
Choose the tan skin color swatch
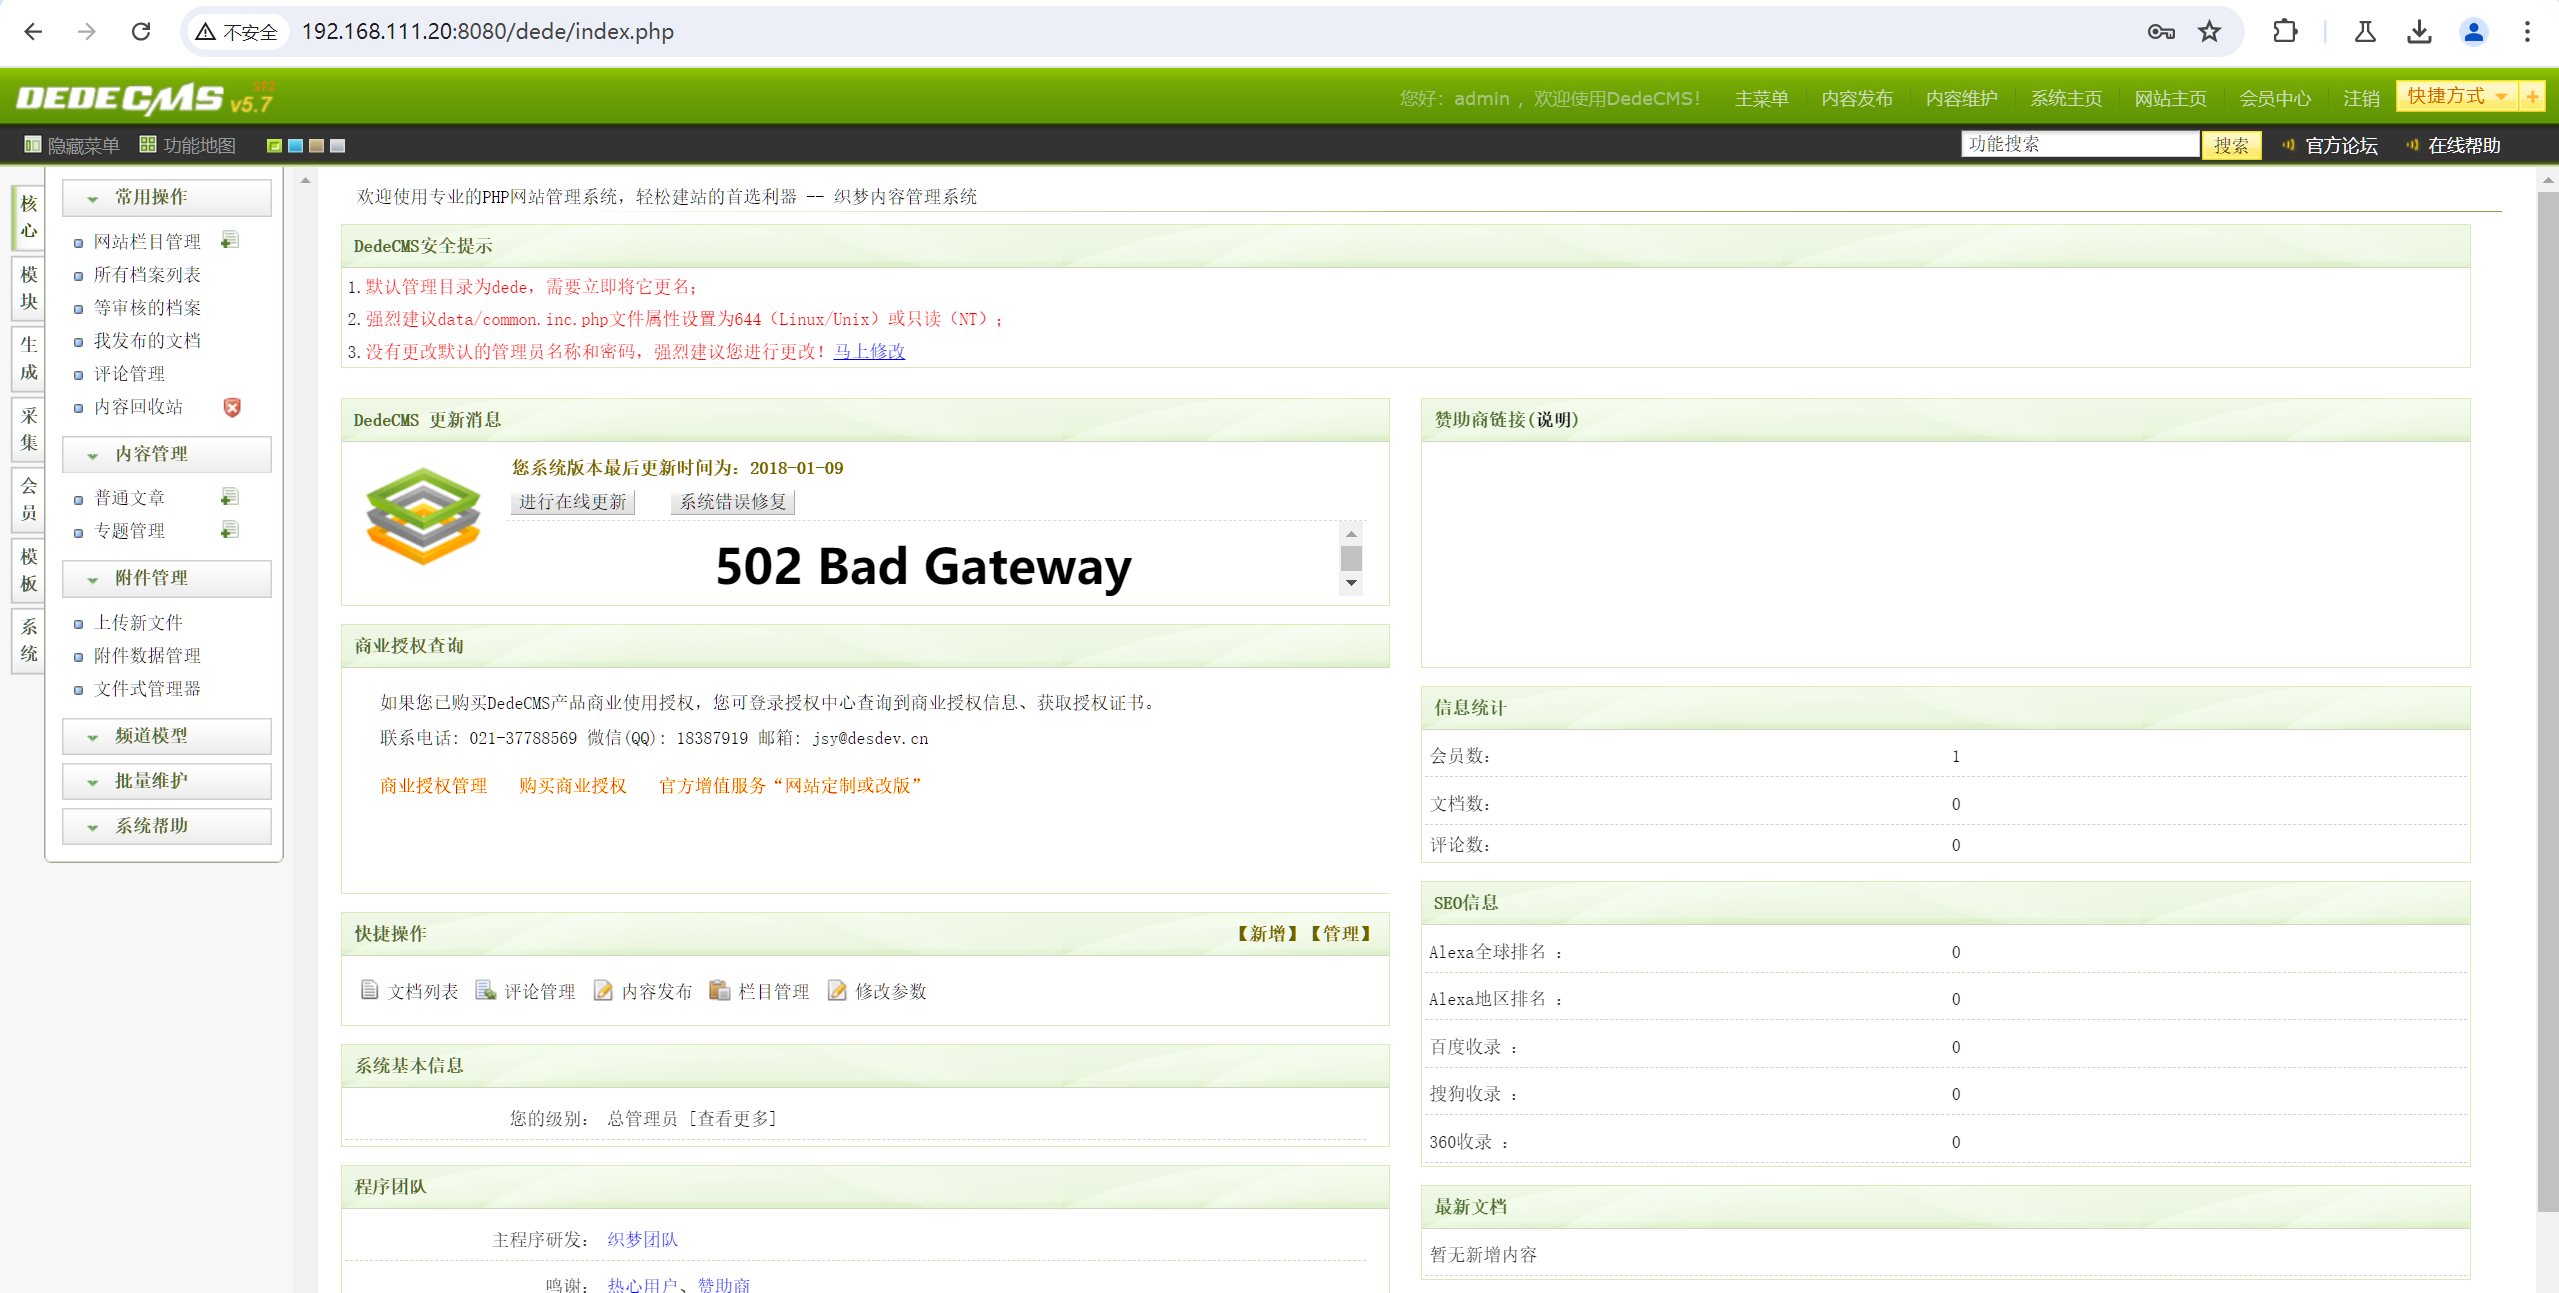point(316,146)
